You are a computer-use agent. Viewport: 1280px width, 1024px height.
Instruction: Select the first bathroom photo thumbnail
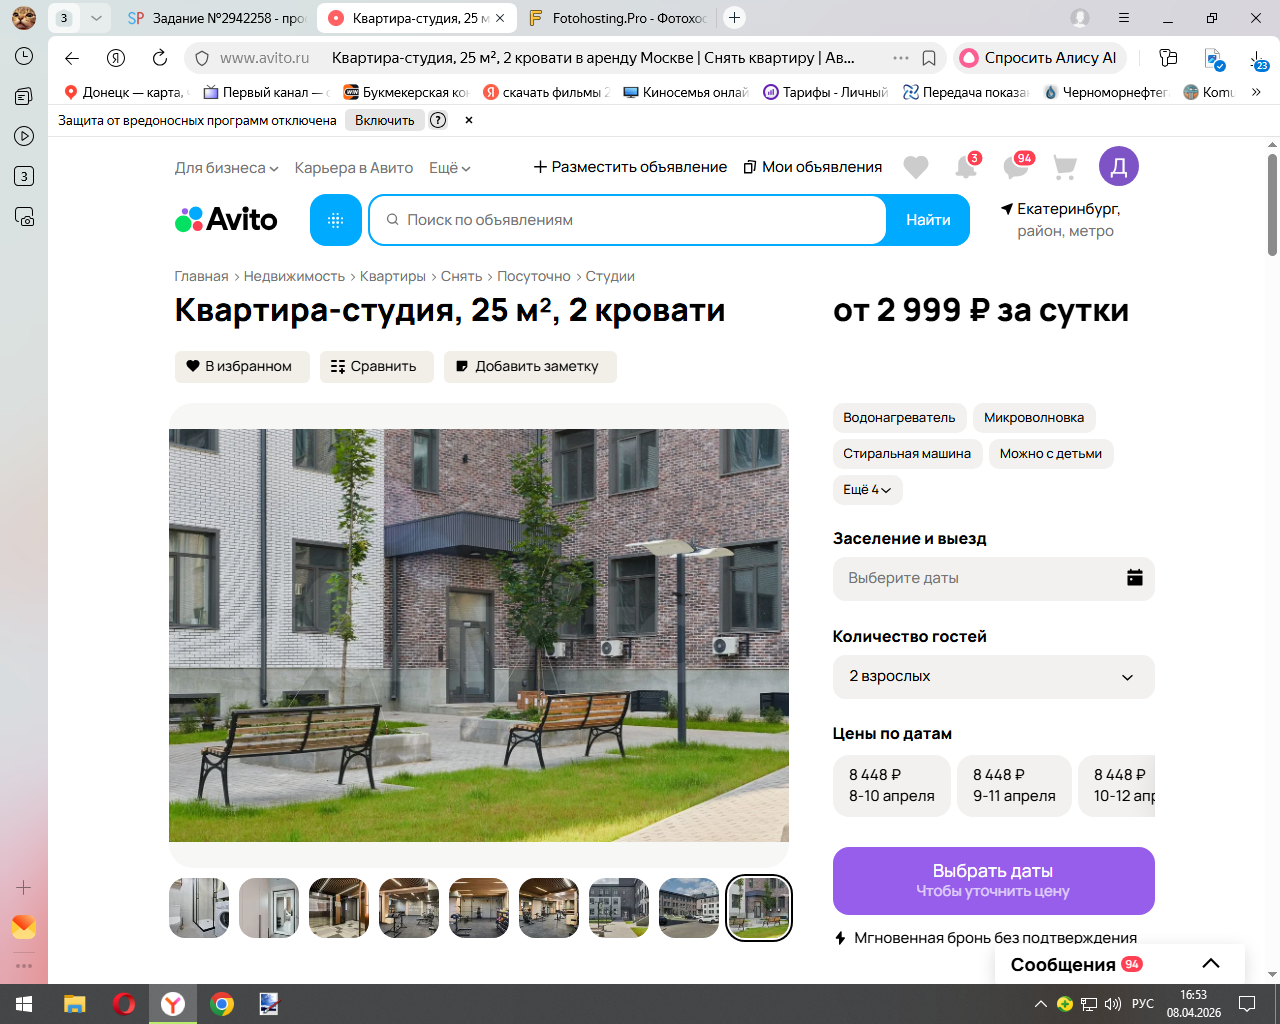pyautogui.click(x=199, y=908)
